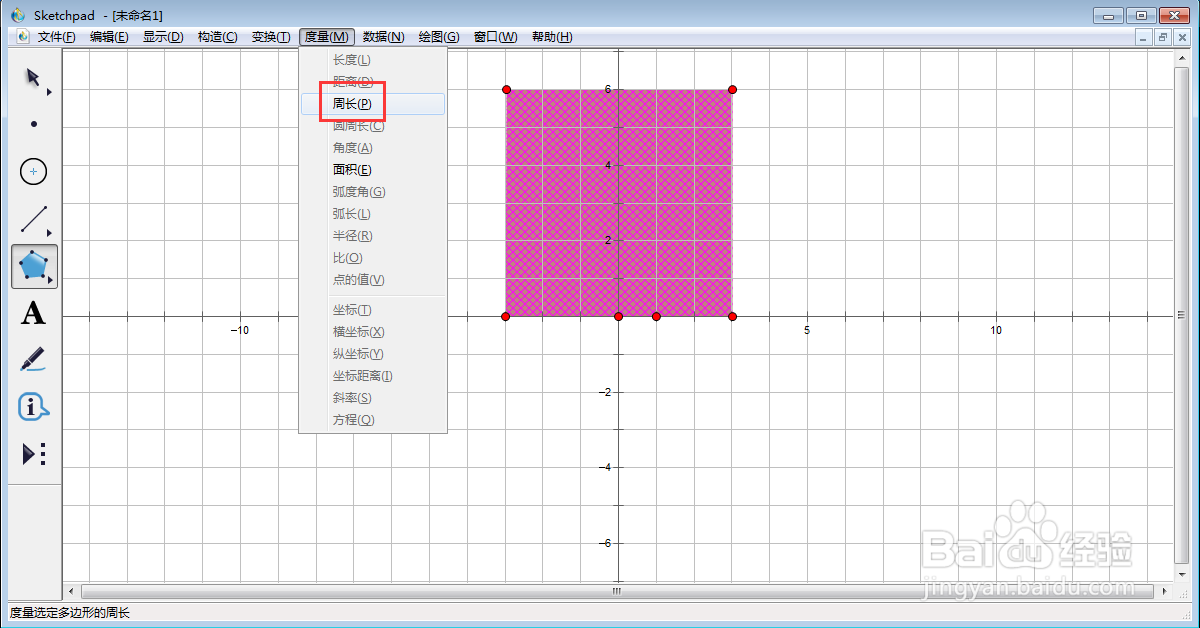Viewport: 1200px width, 628px height.
Task: Select the 方程 (Equation) command
Action: pos(351,419)
